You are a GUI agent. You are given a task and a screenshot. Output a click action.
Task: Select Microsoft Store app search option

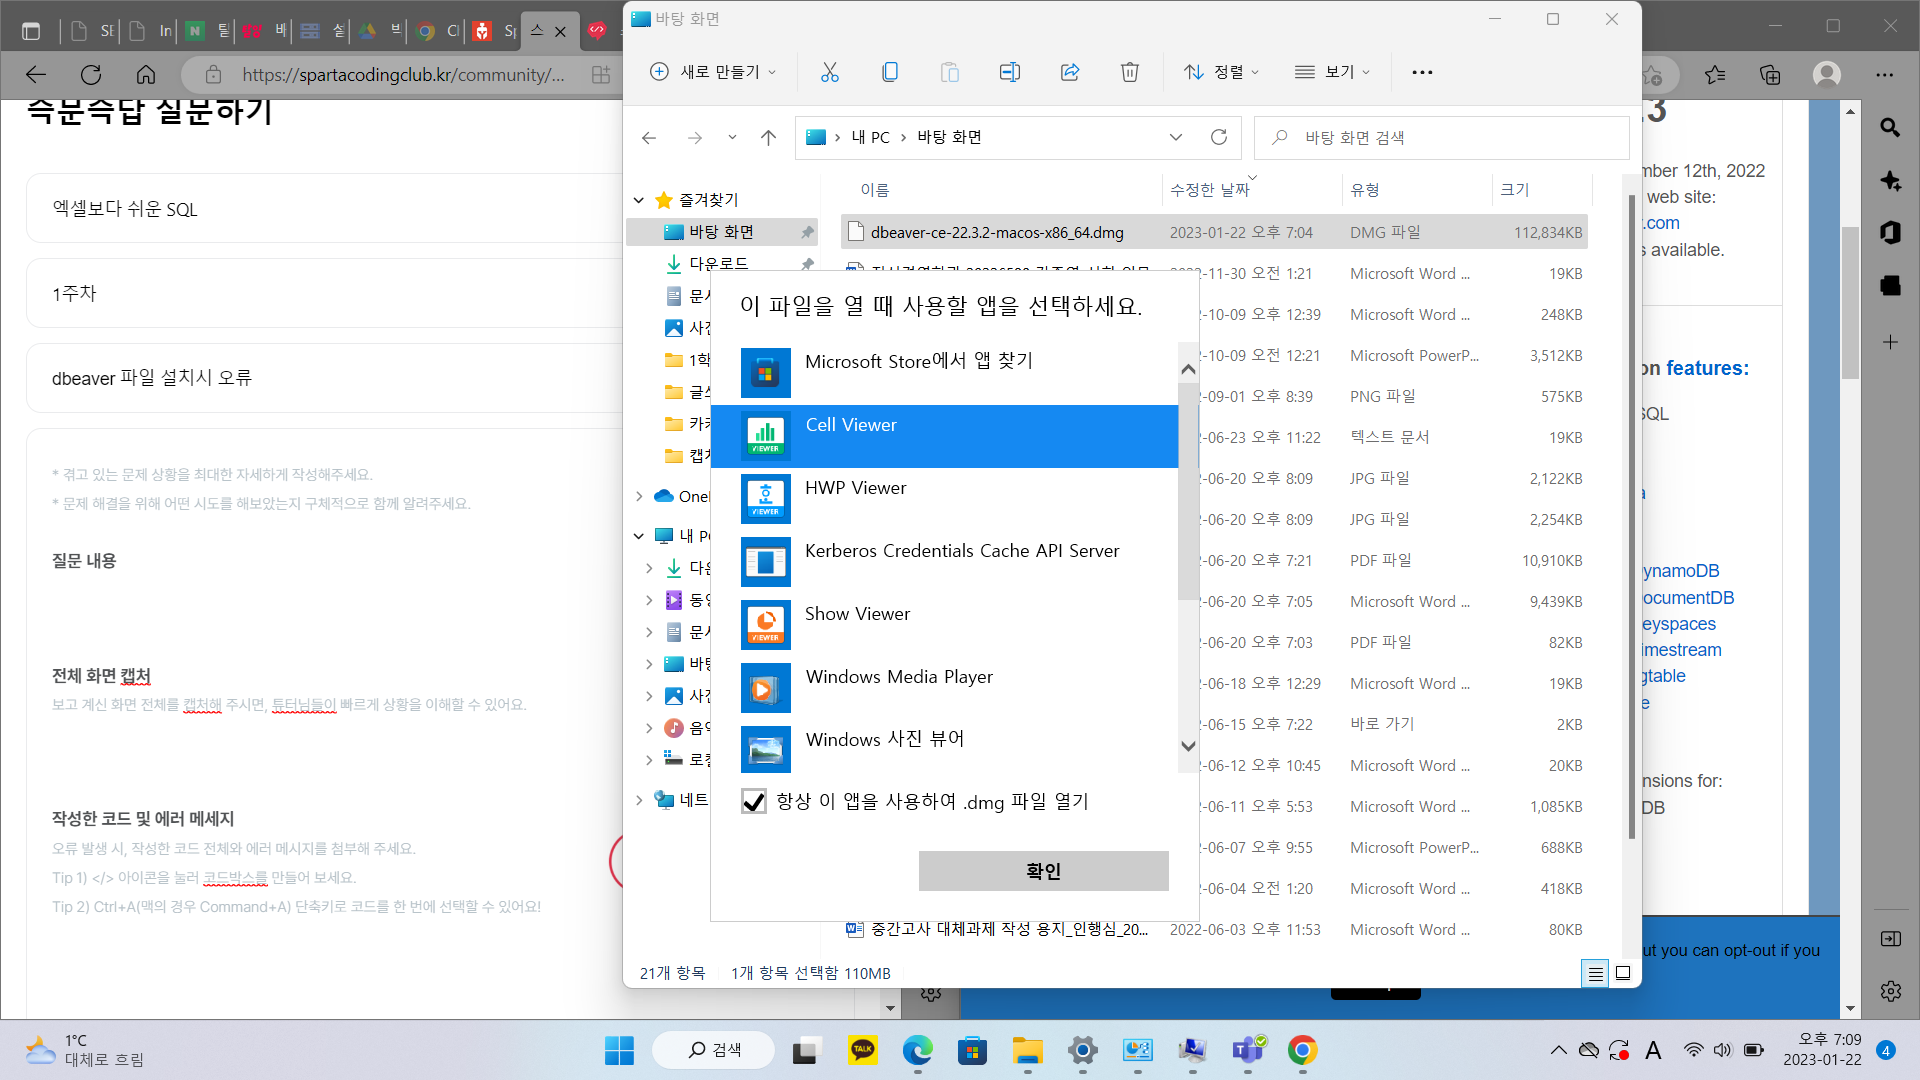coord(945,372)
